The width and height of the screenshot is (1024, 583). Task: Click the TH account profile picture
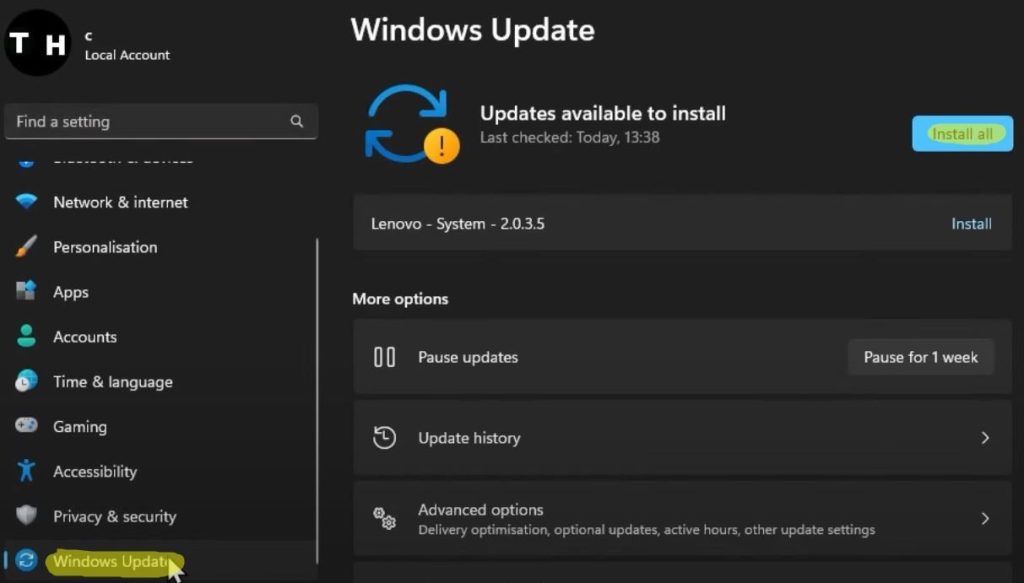(38, 43)
